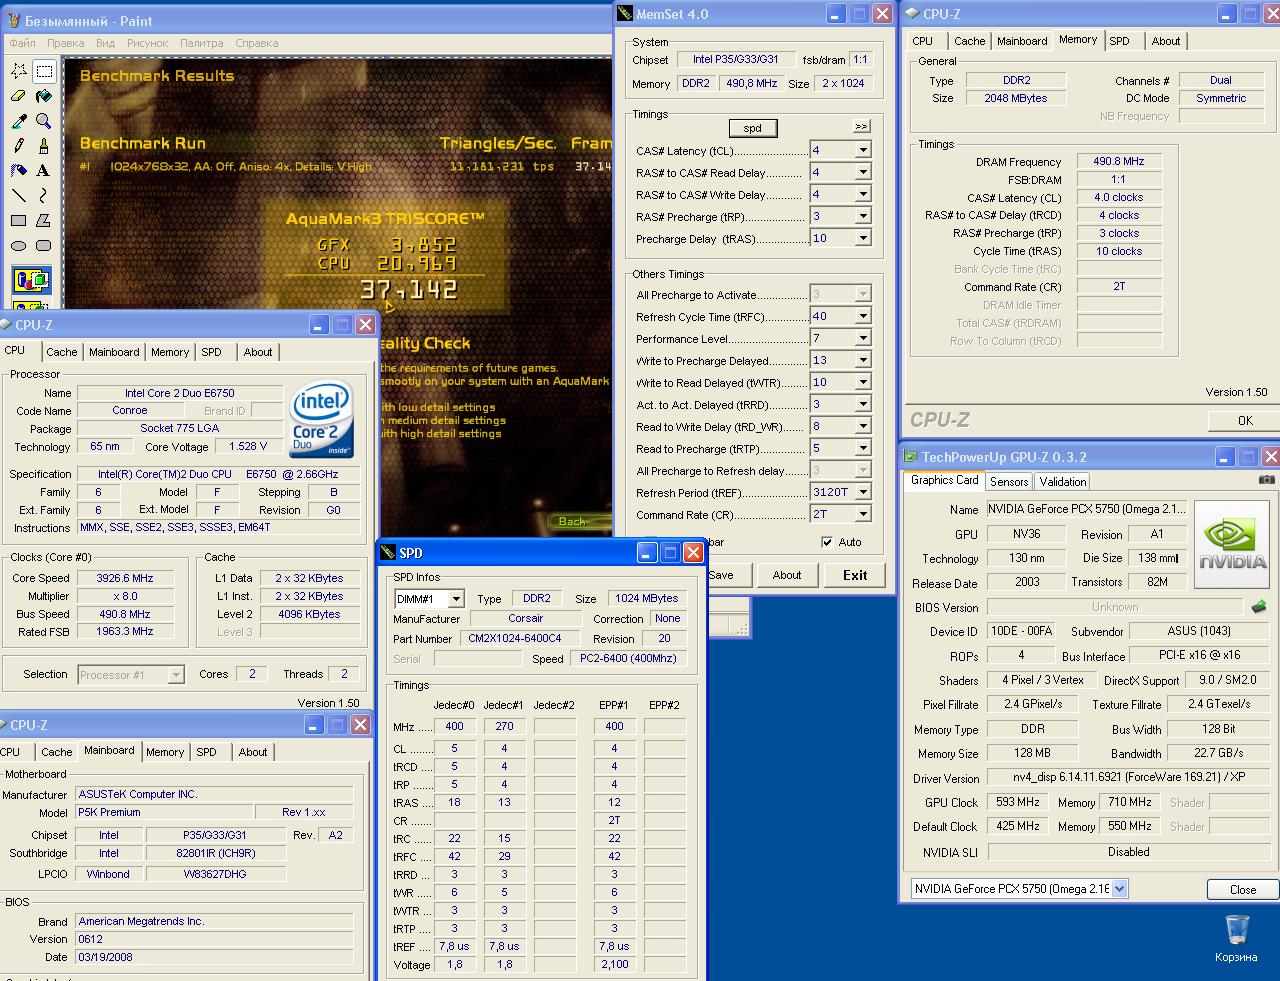The width and height of the screenshot is (1280, 981).
Task: Click the Save button in MemSet
Action: point(721,575)
